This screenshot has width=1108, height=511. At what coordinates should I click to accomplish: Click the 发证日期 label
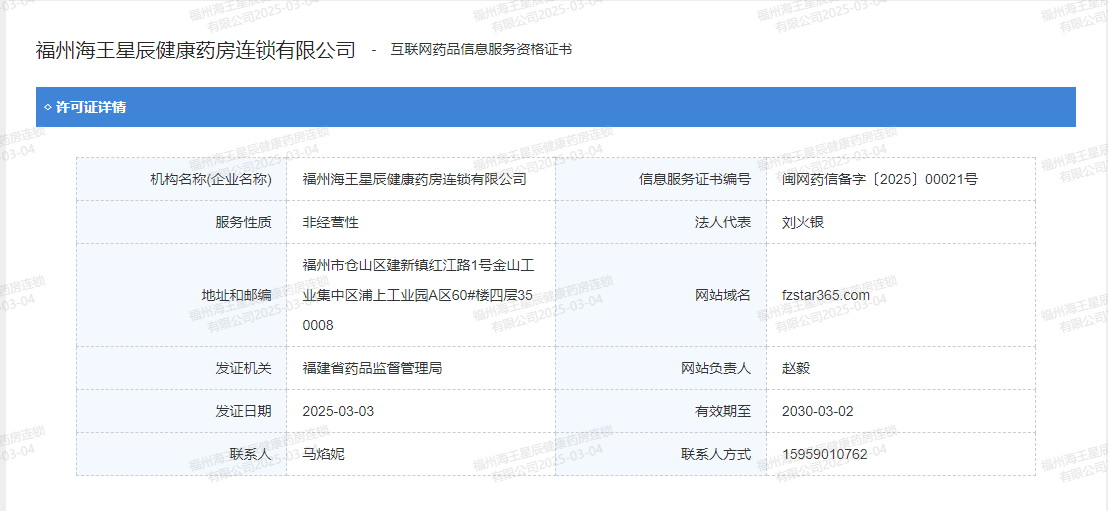click(243, 411)
